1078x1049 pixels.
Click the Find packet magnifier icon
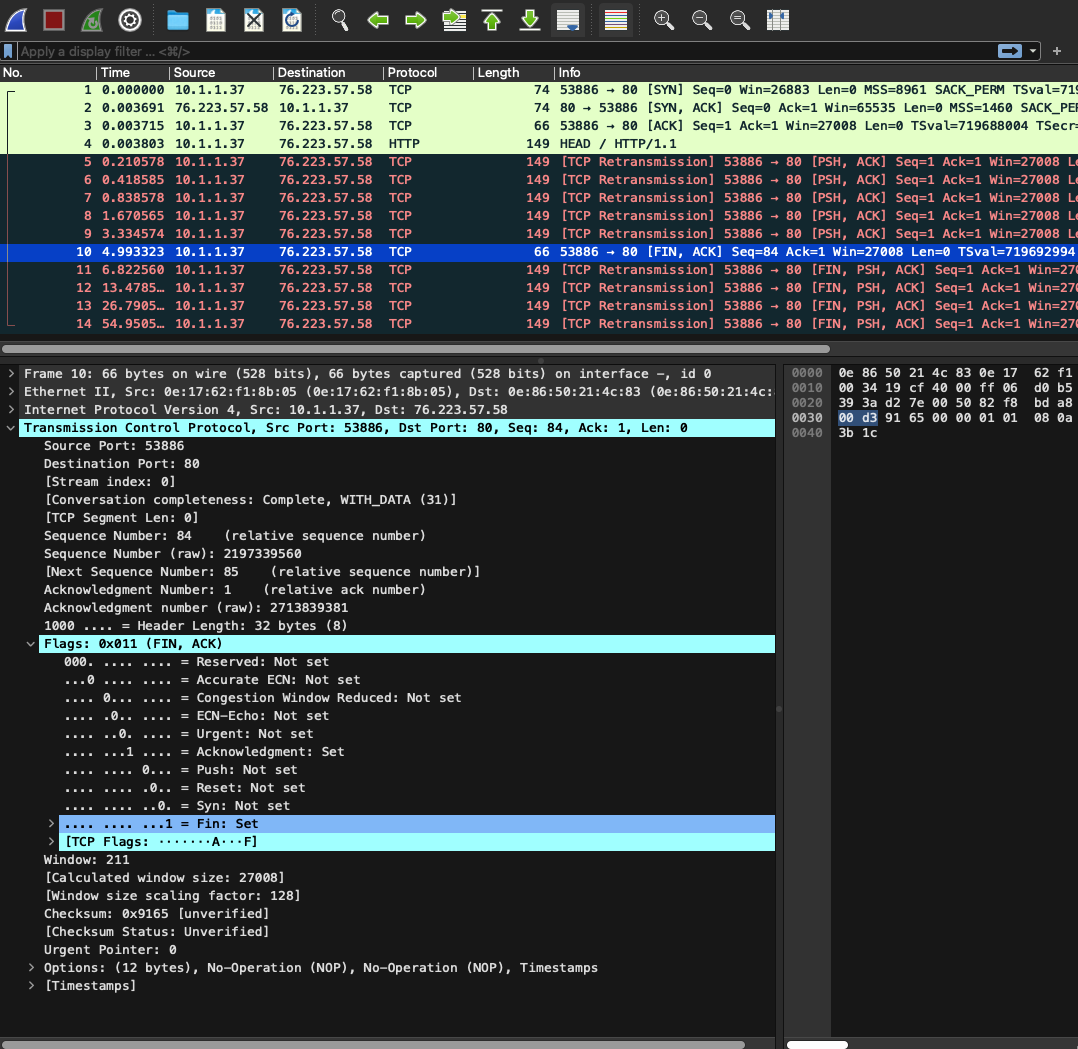[340, 19]
